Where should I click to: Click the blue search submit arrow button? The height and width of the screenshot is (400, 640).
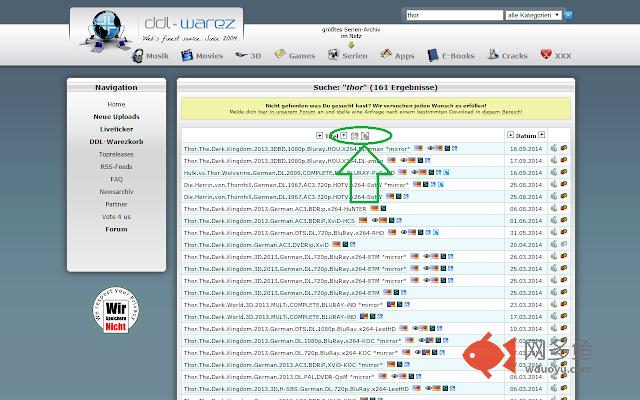tap(568, 15)
